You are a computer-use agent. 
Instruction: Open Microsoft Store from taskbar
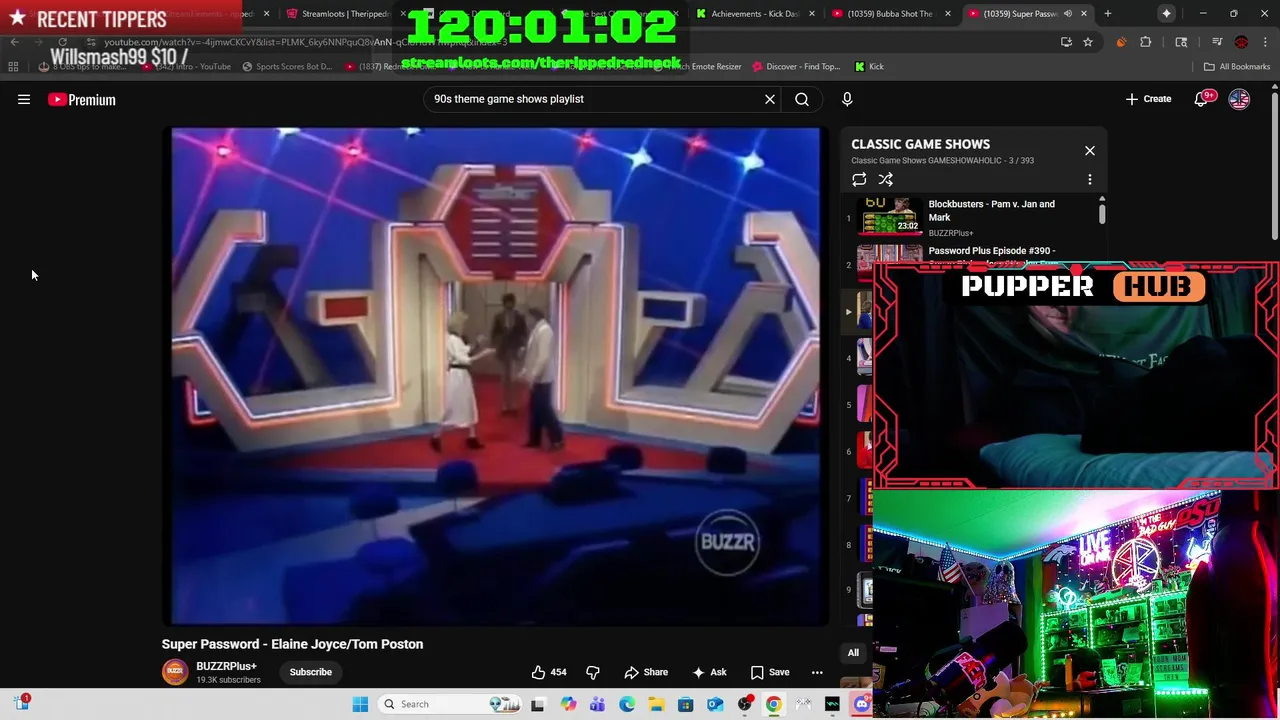coord(686,704)
